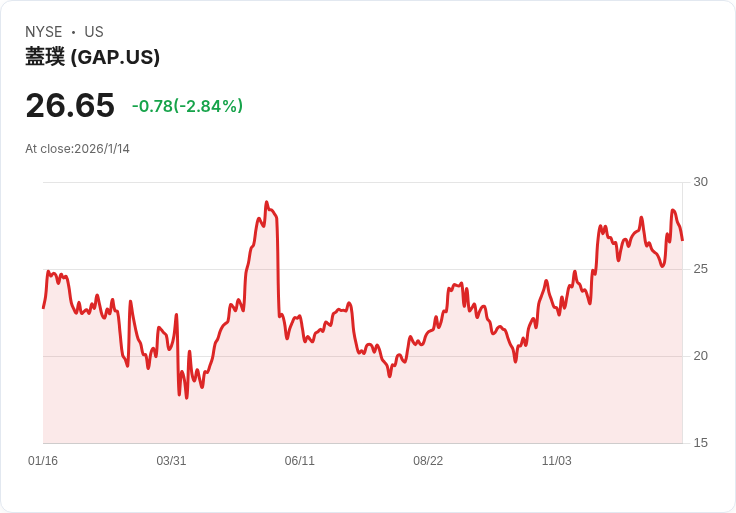Click the 30 y-axis label
Screen dimensions: 736x513
click(700, 182)
